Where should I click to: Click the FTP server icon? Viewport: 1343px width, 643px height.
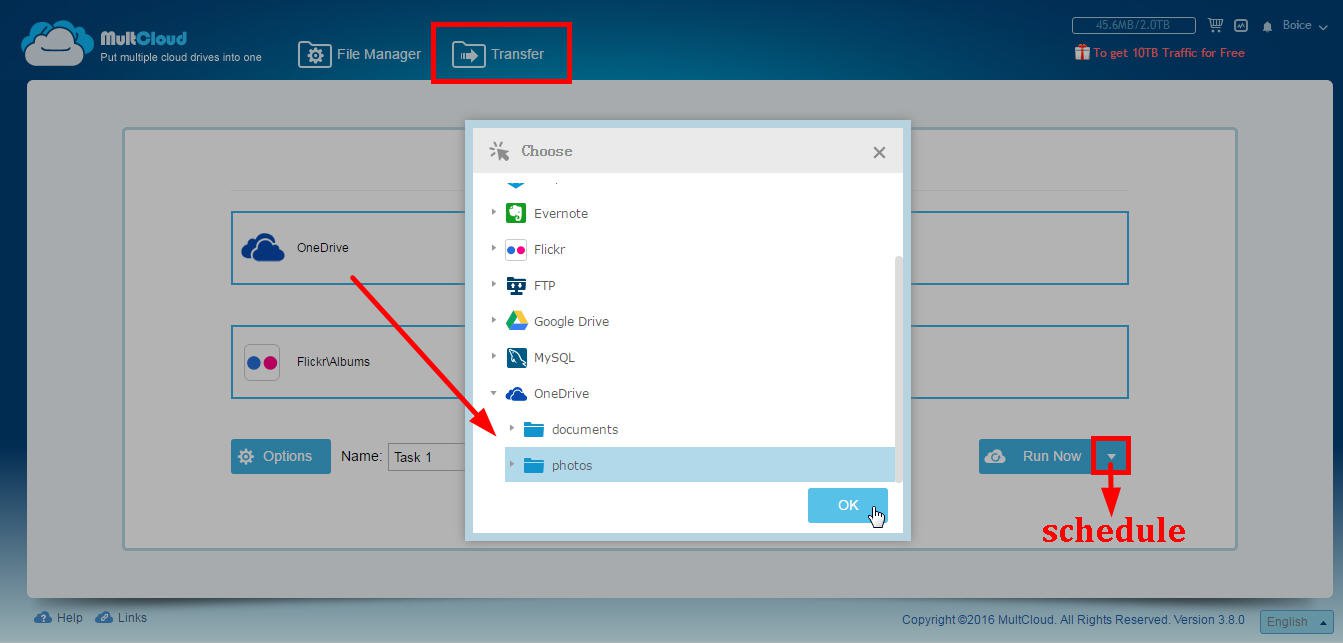[x=516, y=285]
